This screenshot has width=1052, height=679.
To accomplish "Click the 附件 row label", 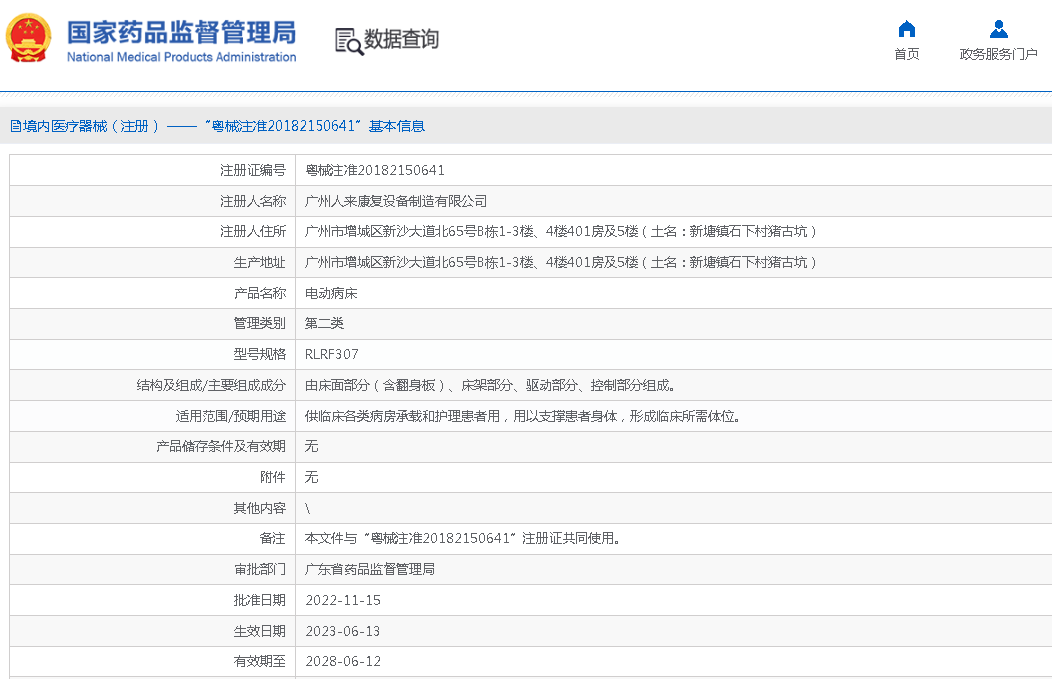I will tap(273, 477).
